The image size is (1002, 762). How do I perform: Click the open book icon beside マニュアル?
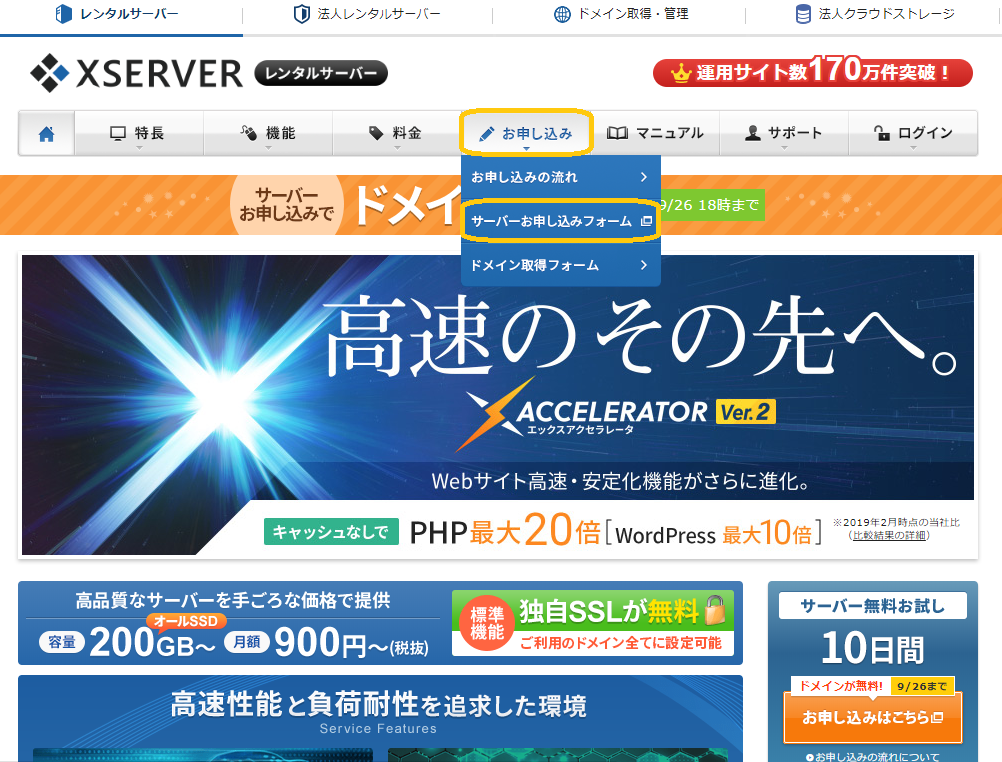617,133
